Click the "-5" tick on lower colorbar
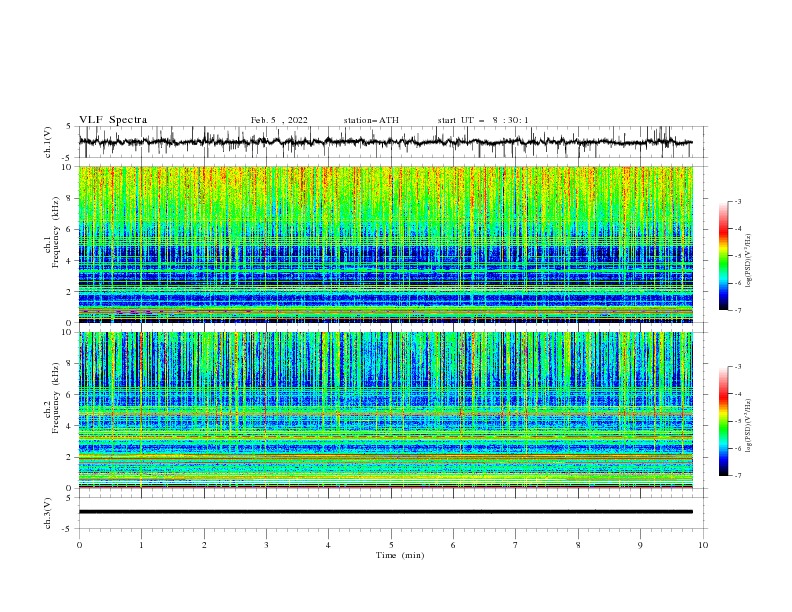Image resolution: width=792 pixels, height=612 pixels. 737,421
